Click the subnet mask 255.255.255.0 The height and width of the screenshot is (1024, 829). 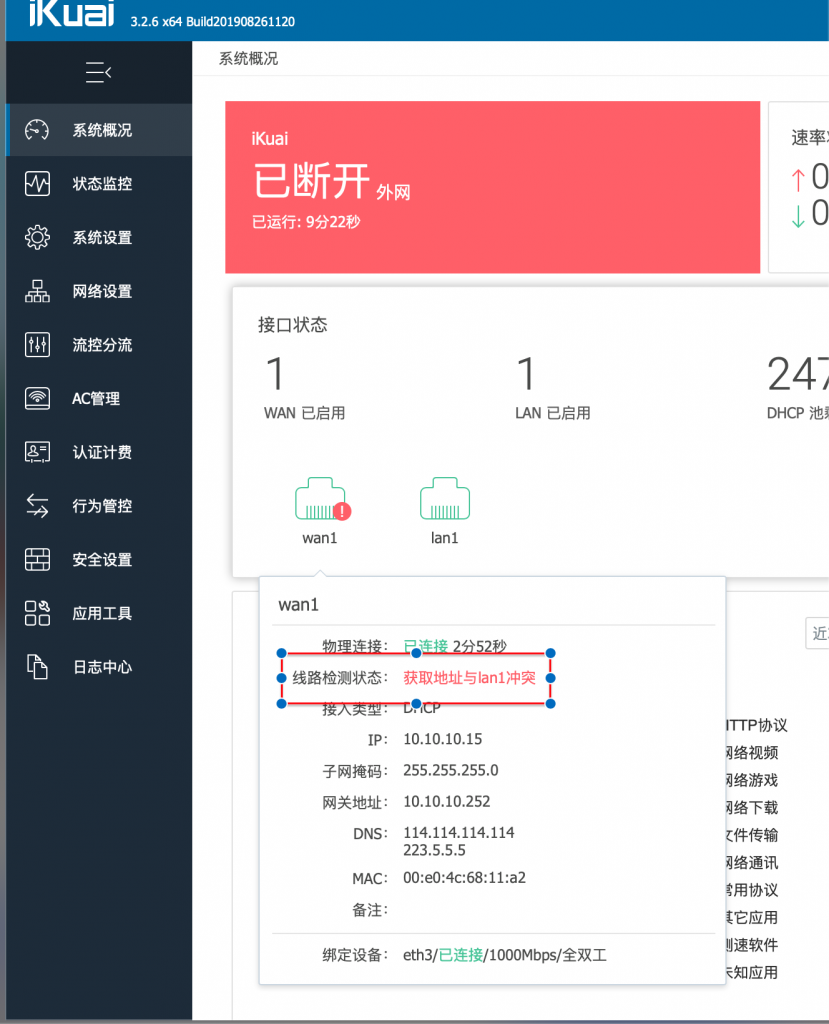pos(451,771)
